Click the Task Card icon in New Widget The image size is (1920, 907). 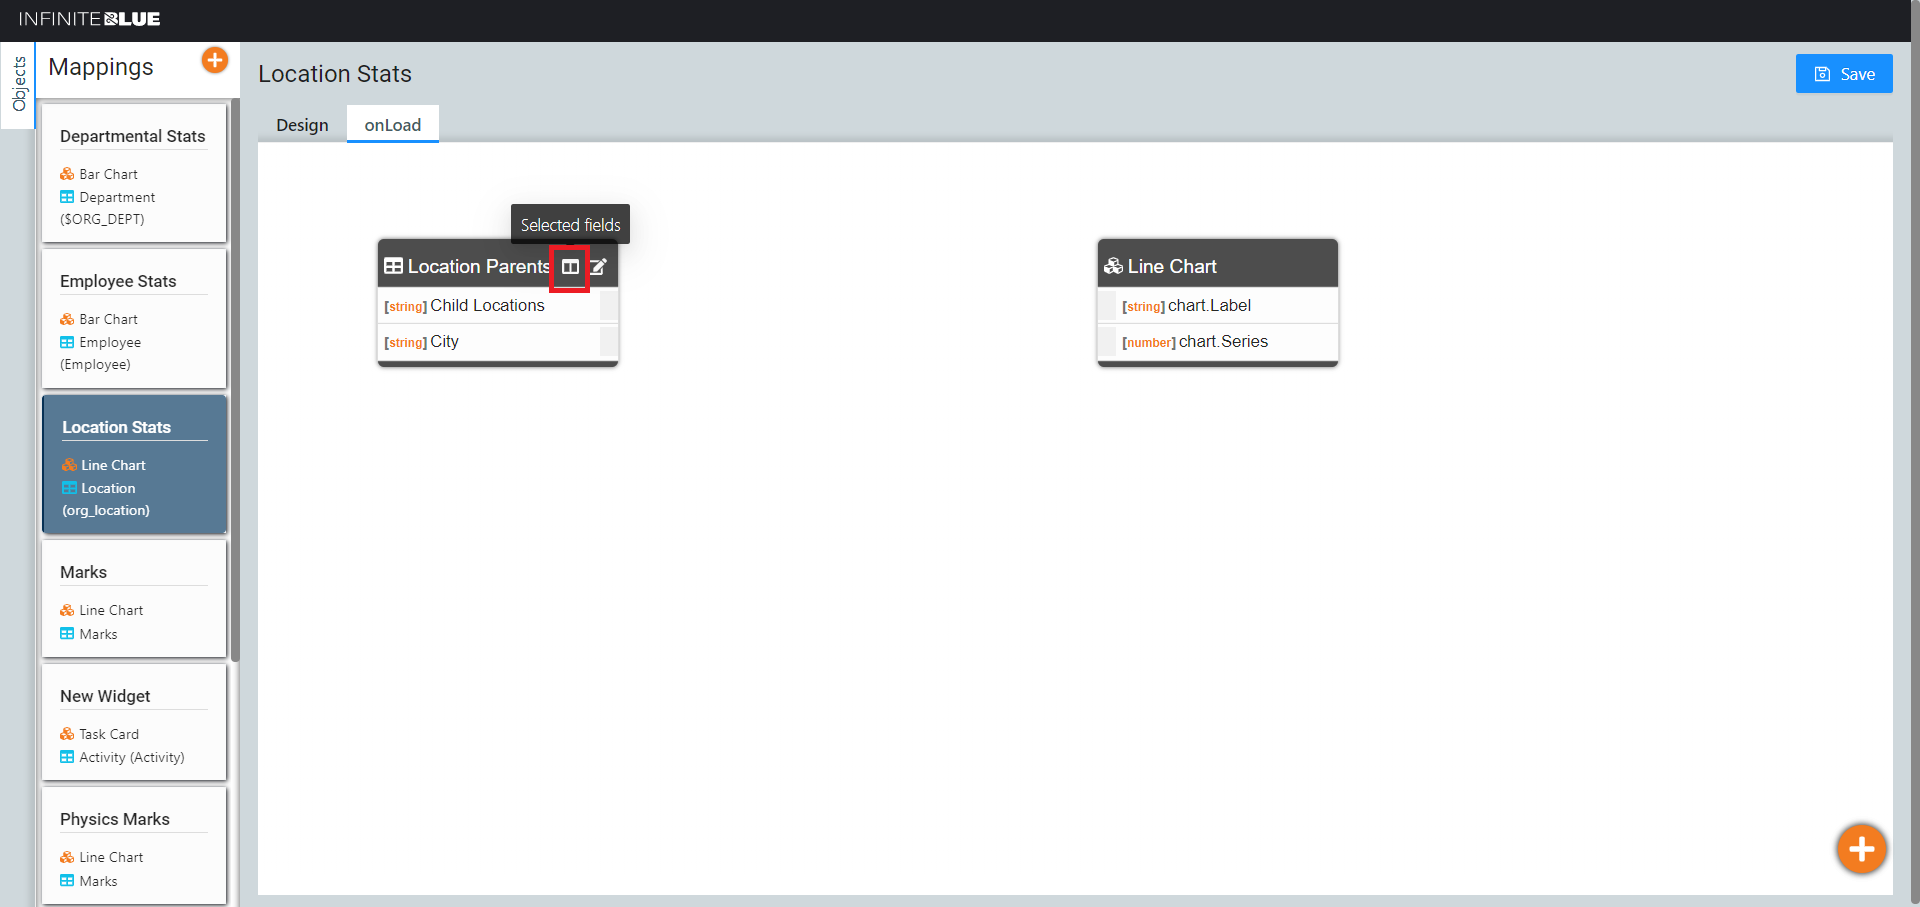(67, 734)
